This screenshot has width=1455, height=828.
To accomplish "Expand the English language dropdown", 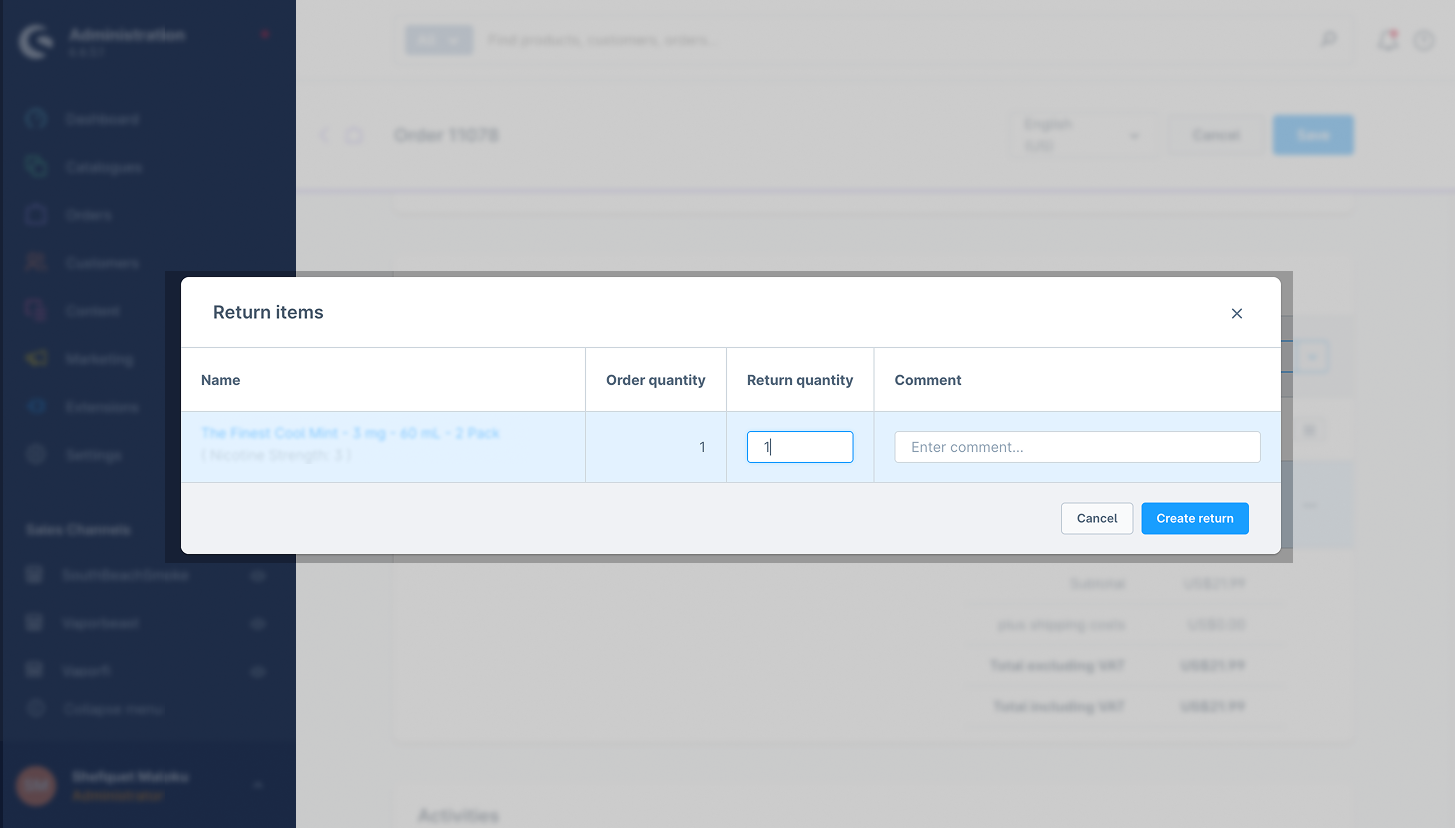I will tap(1083, 135).
